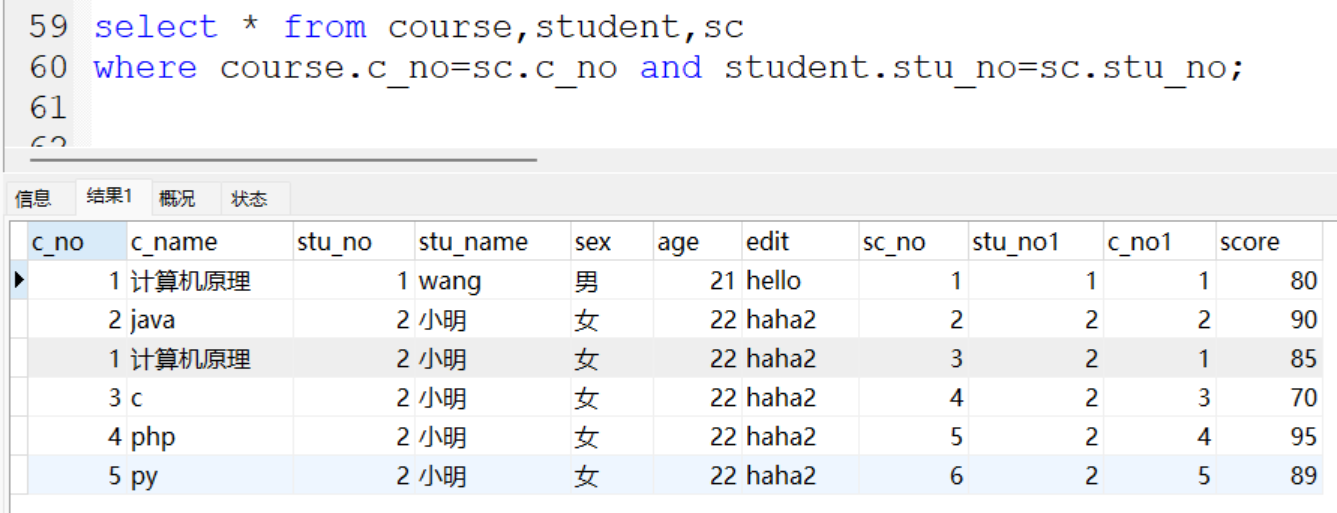This screenshot has height=513, width=1337.
Task: Open the 概况 tab
Action: coord(177,199)
